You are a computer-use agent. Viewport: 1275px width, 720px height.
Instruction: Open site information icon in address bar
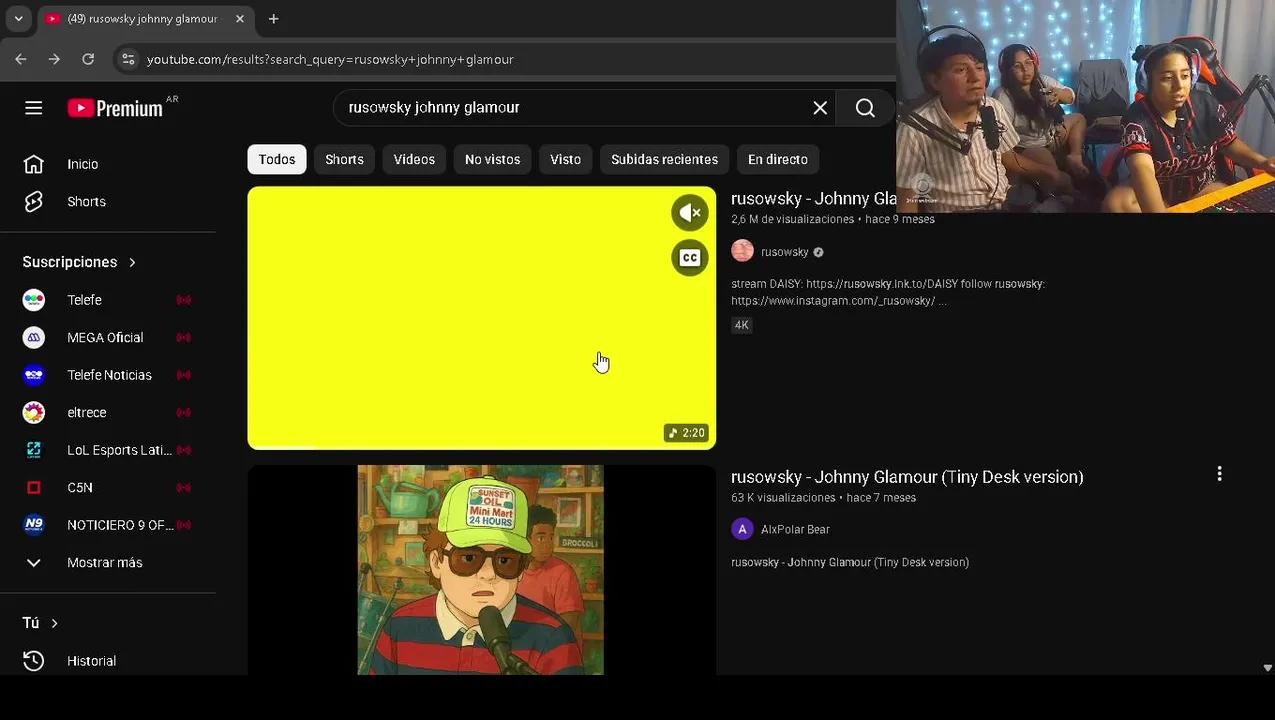point(128,60)
